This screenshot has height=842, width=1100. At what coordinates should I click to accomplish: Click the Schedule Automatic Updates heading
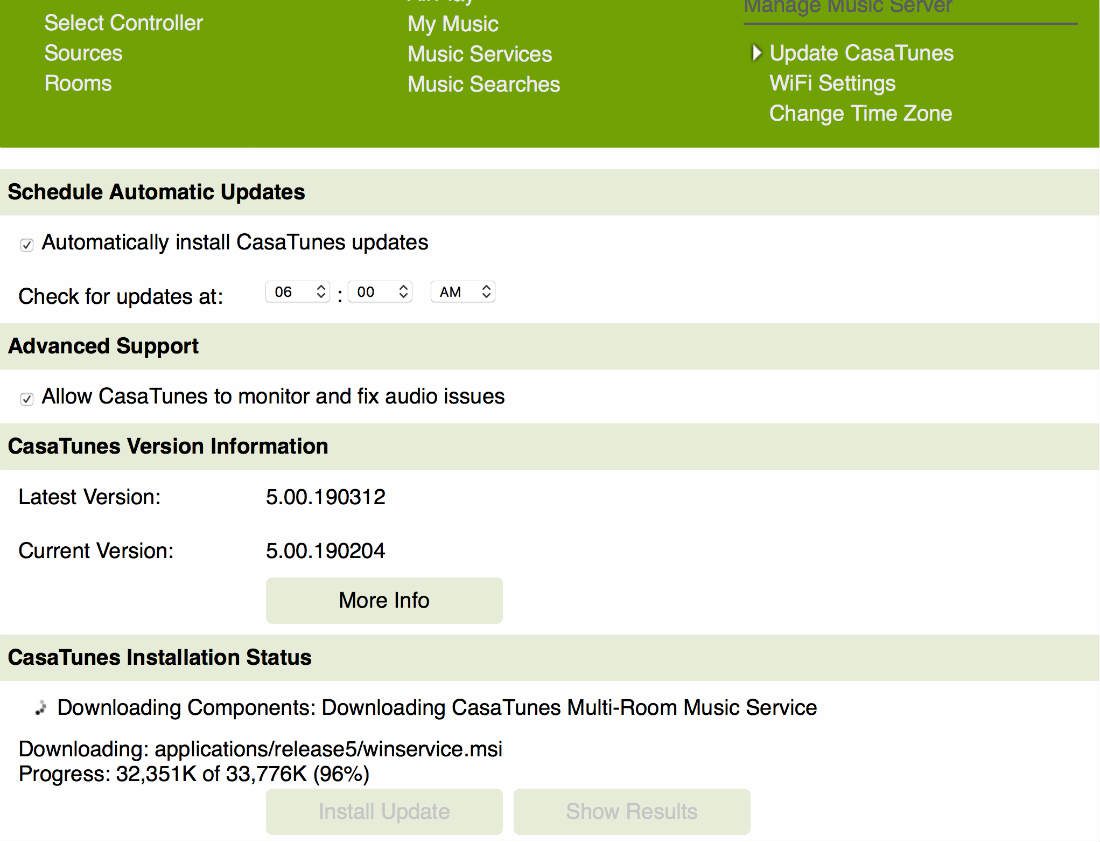click(x=156, y=192)
